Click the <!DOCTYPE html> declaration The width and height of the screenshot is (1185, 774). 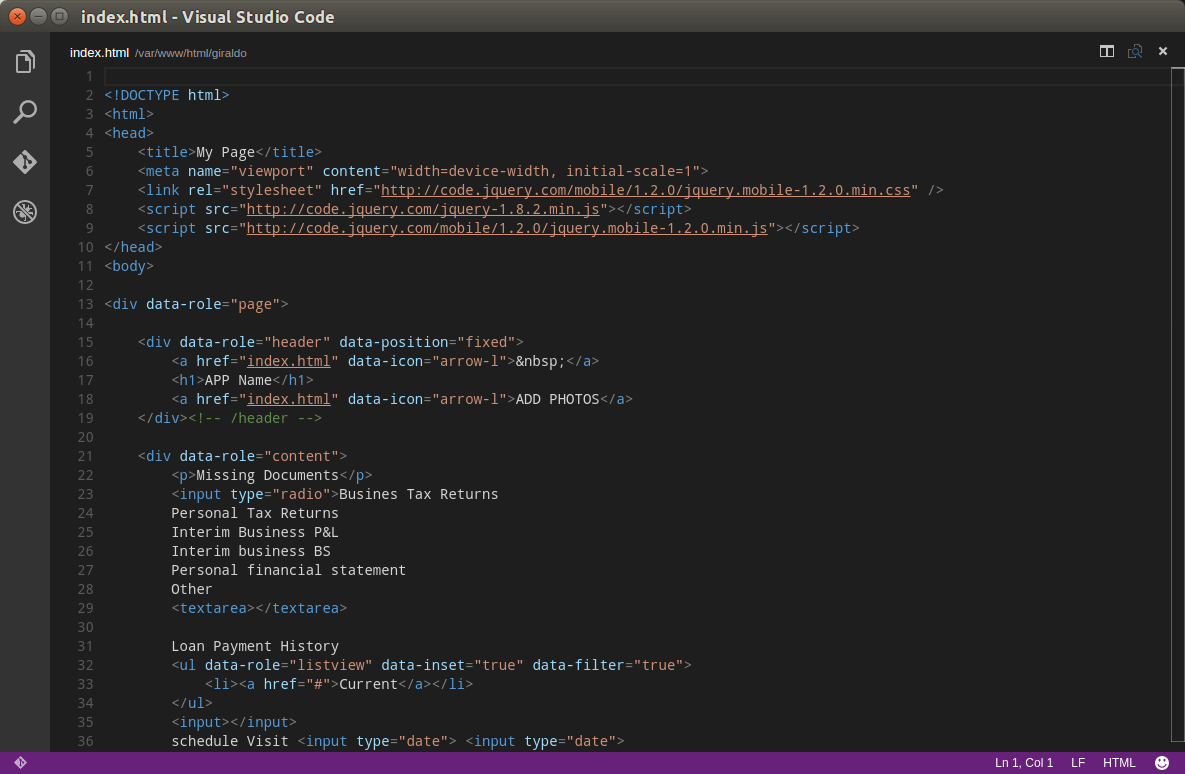point(166,94)
